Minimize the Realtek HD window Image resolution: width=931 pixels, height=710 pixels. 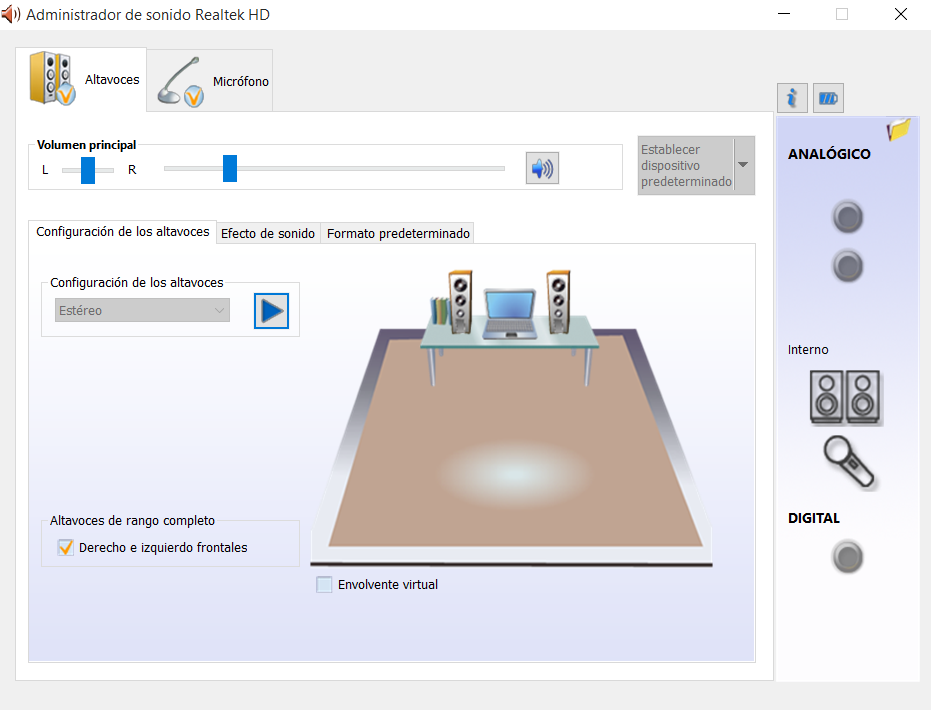point(784,14)
